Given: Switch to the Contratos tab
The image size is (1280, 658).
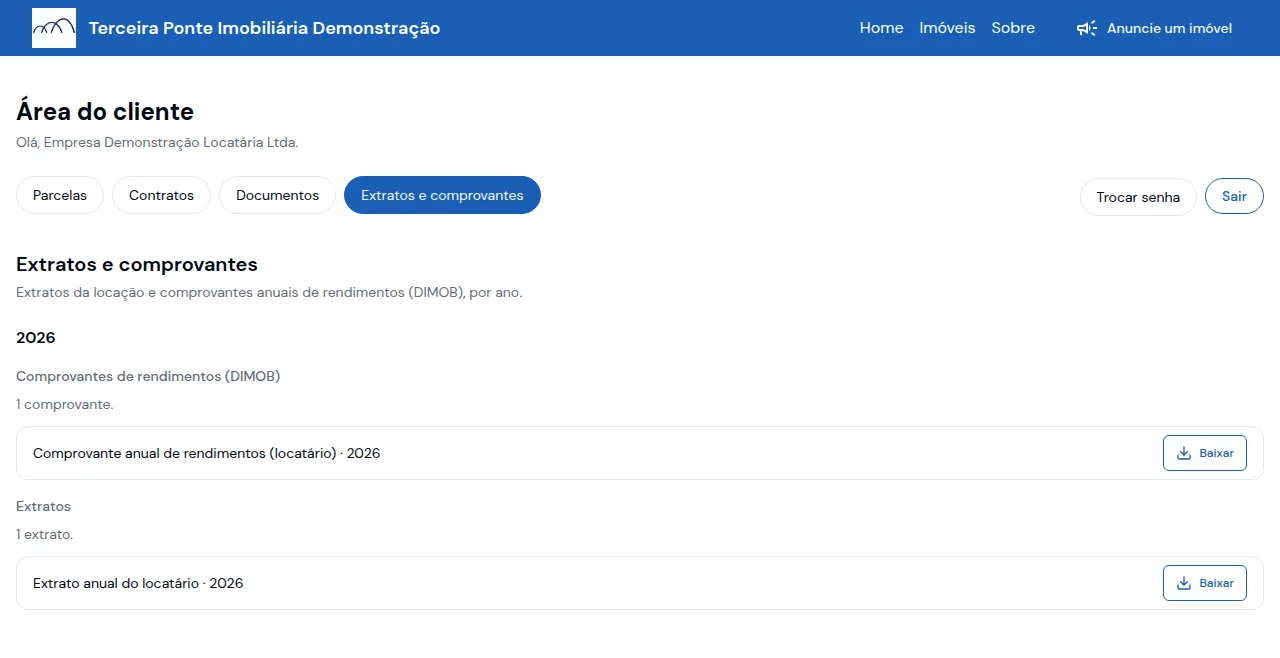Looking at the screenshot, I should coord(161,195).
